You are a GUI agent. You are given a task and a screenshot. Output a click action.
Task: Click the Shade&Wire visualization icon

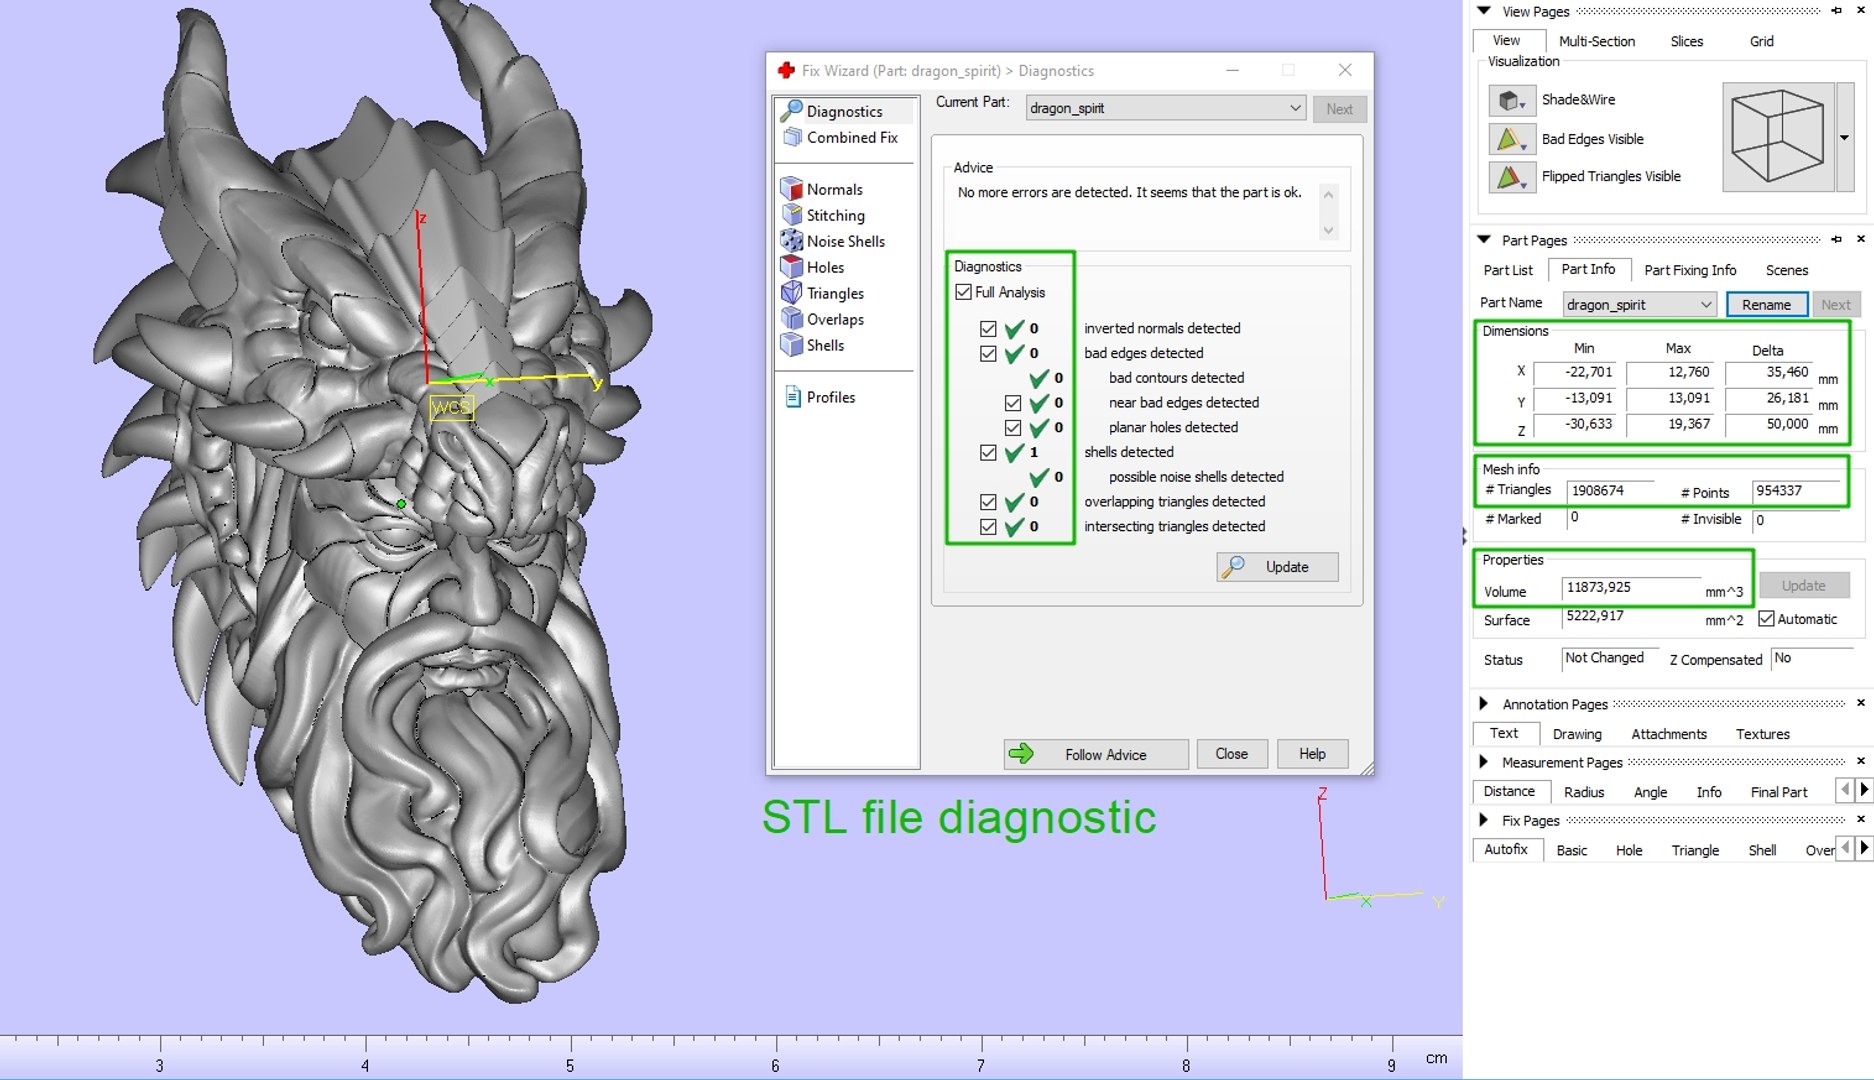[1511, 100]
